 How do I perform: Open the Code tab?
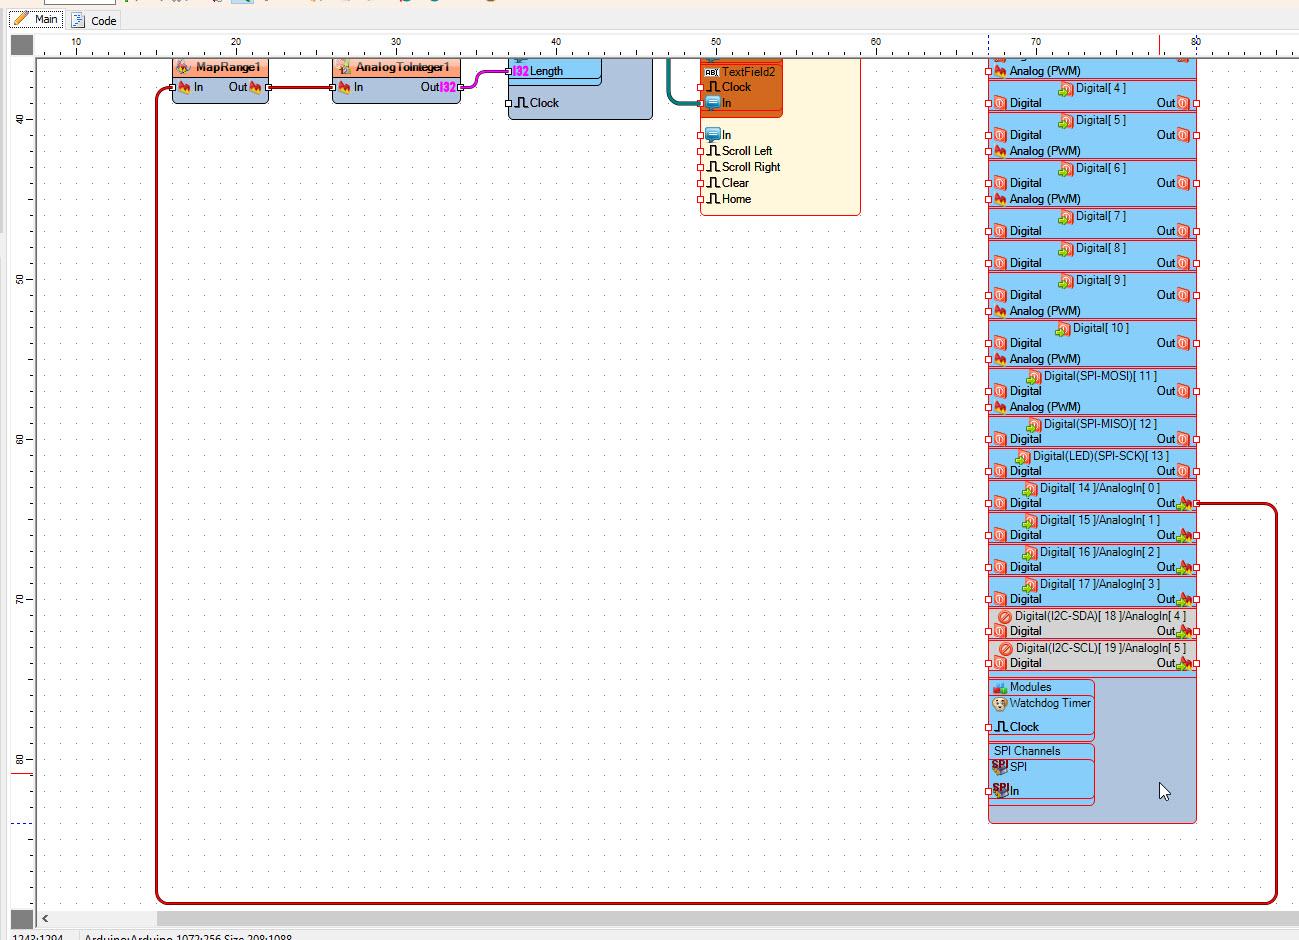click(94, 20)
